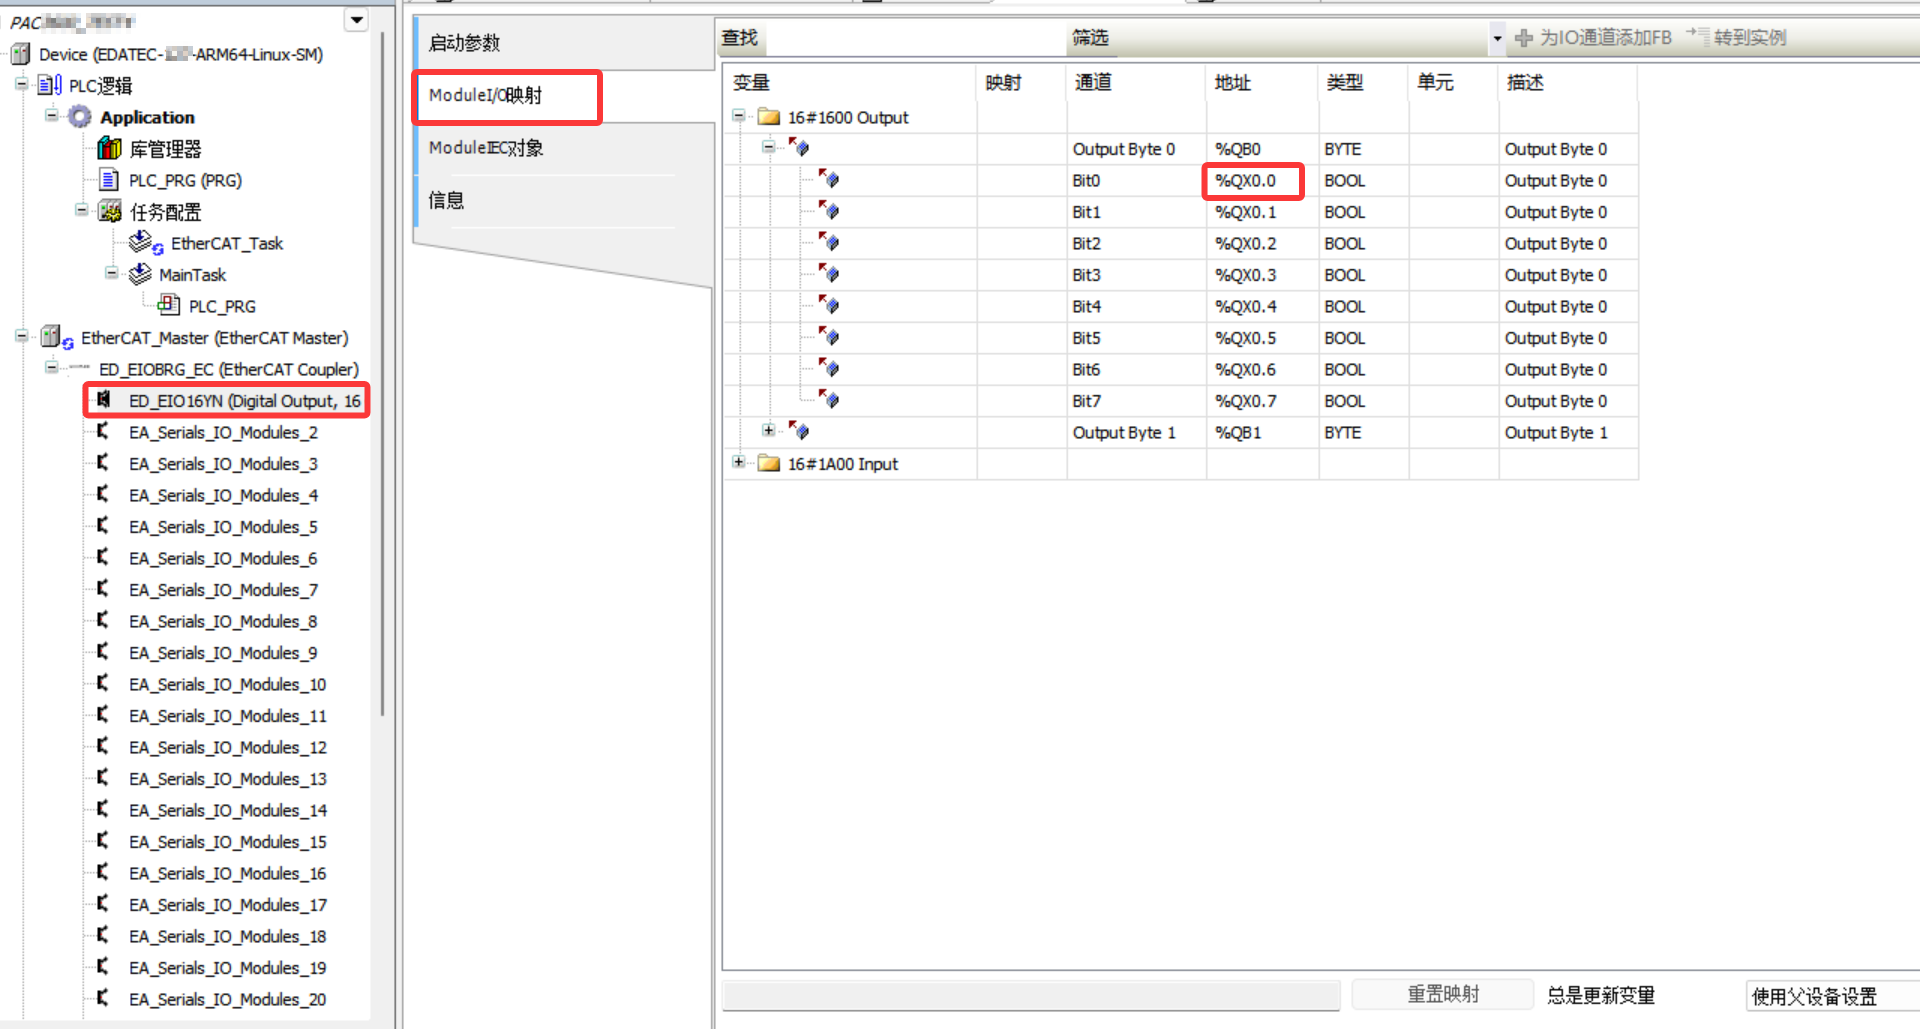Click the Library Manager (库管理器) icon
The height and width of the screenshot is (1029, 1920).
(x=109, y=149)
